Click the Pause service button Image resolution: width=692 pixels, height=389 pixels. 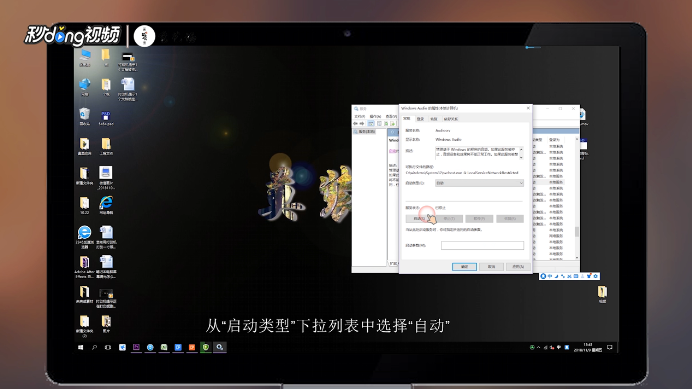pos(479,219)
